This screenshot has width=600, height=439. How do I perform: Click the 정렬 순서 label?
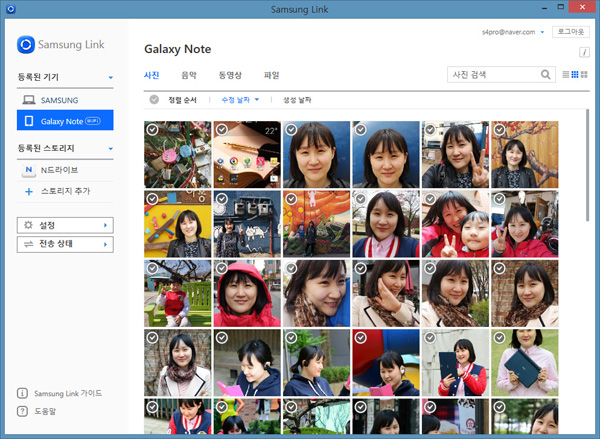coord(183,100)
